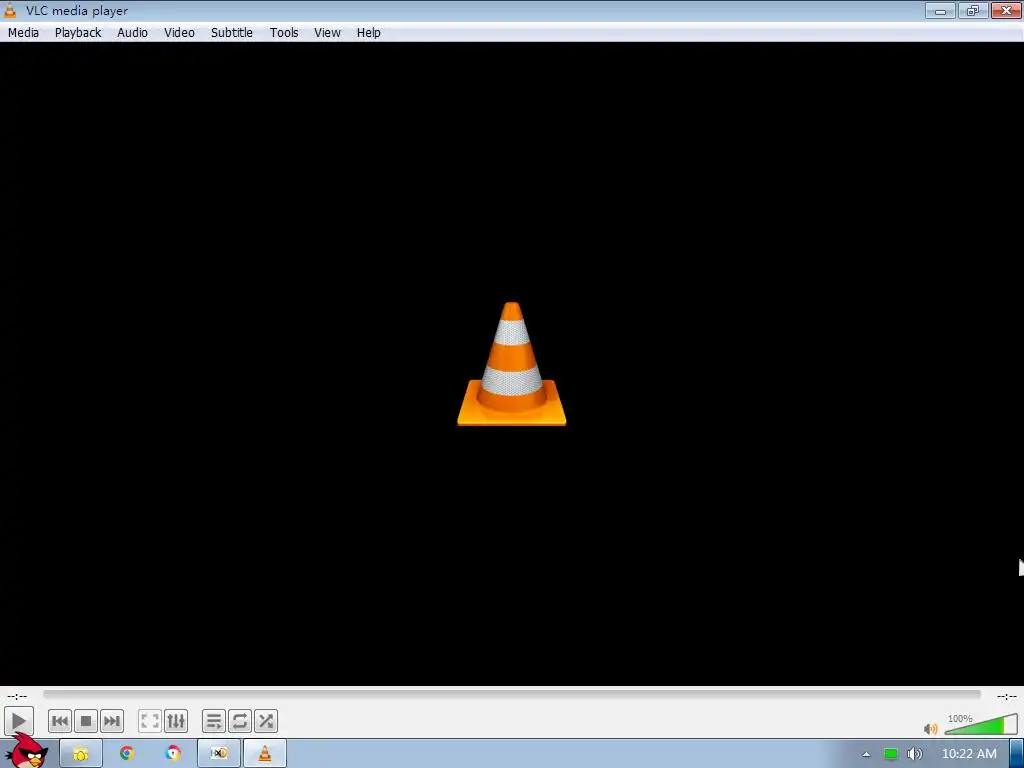The image size is (1024, 768).
Task: Open the Tools menu
Action: click(x=284, y=33)
